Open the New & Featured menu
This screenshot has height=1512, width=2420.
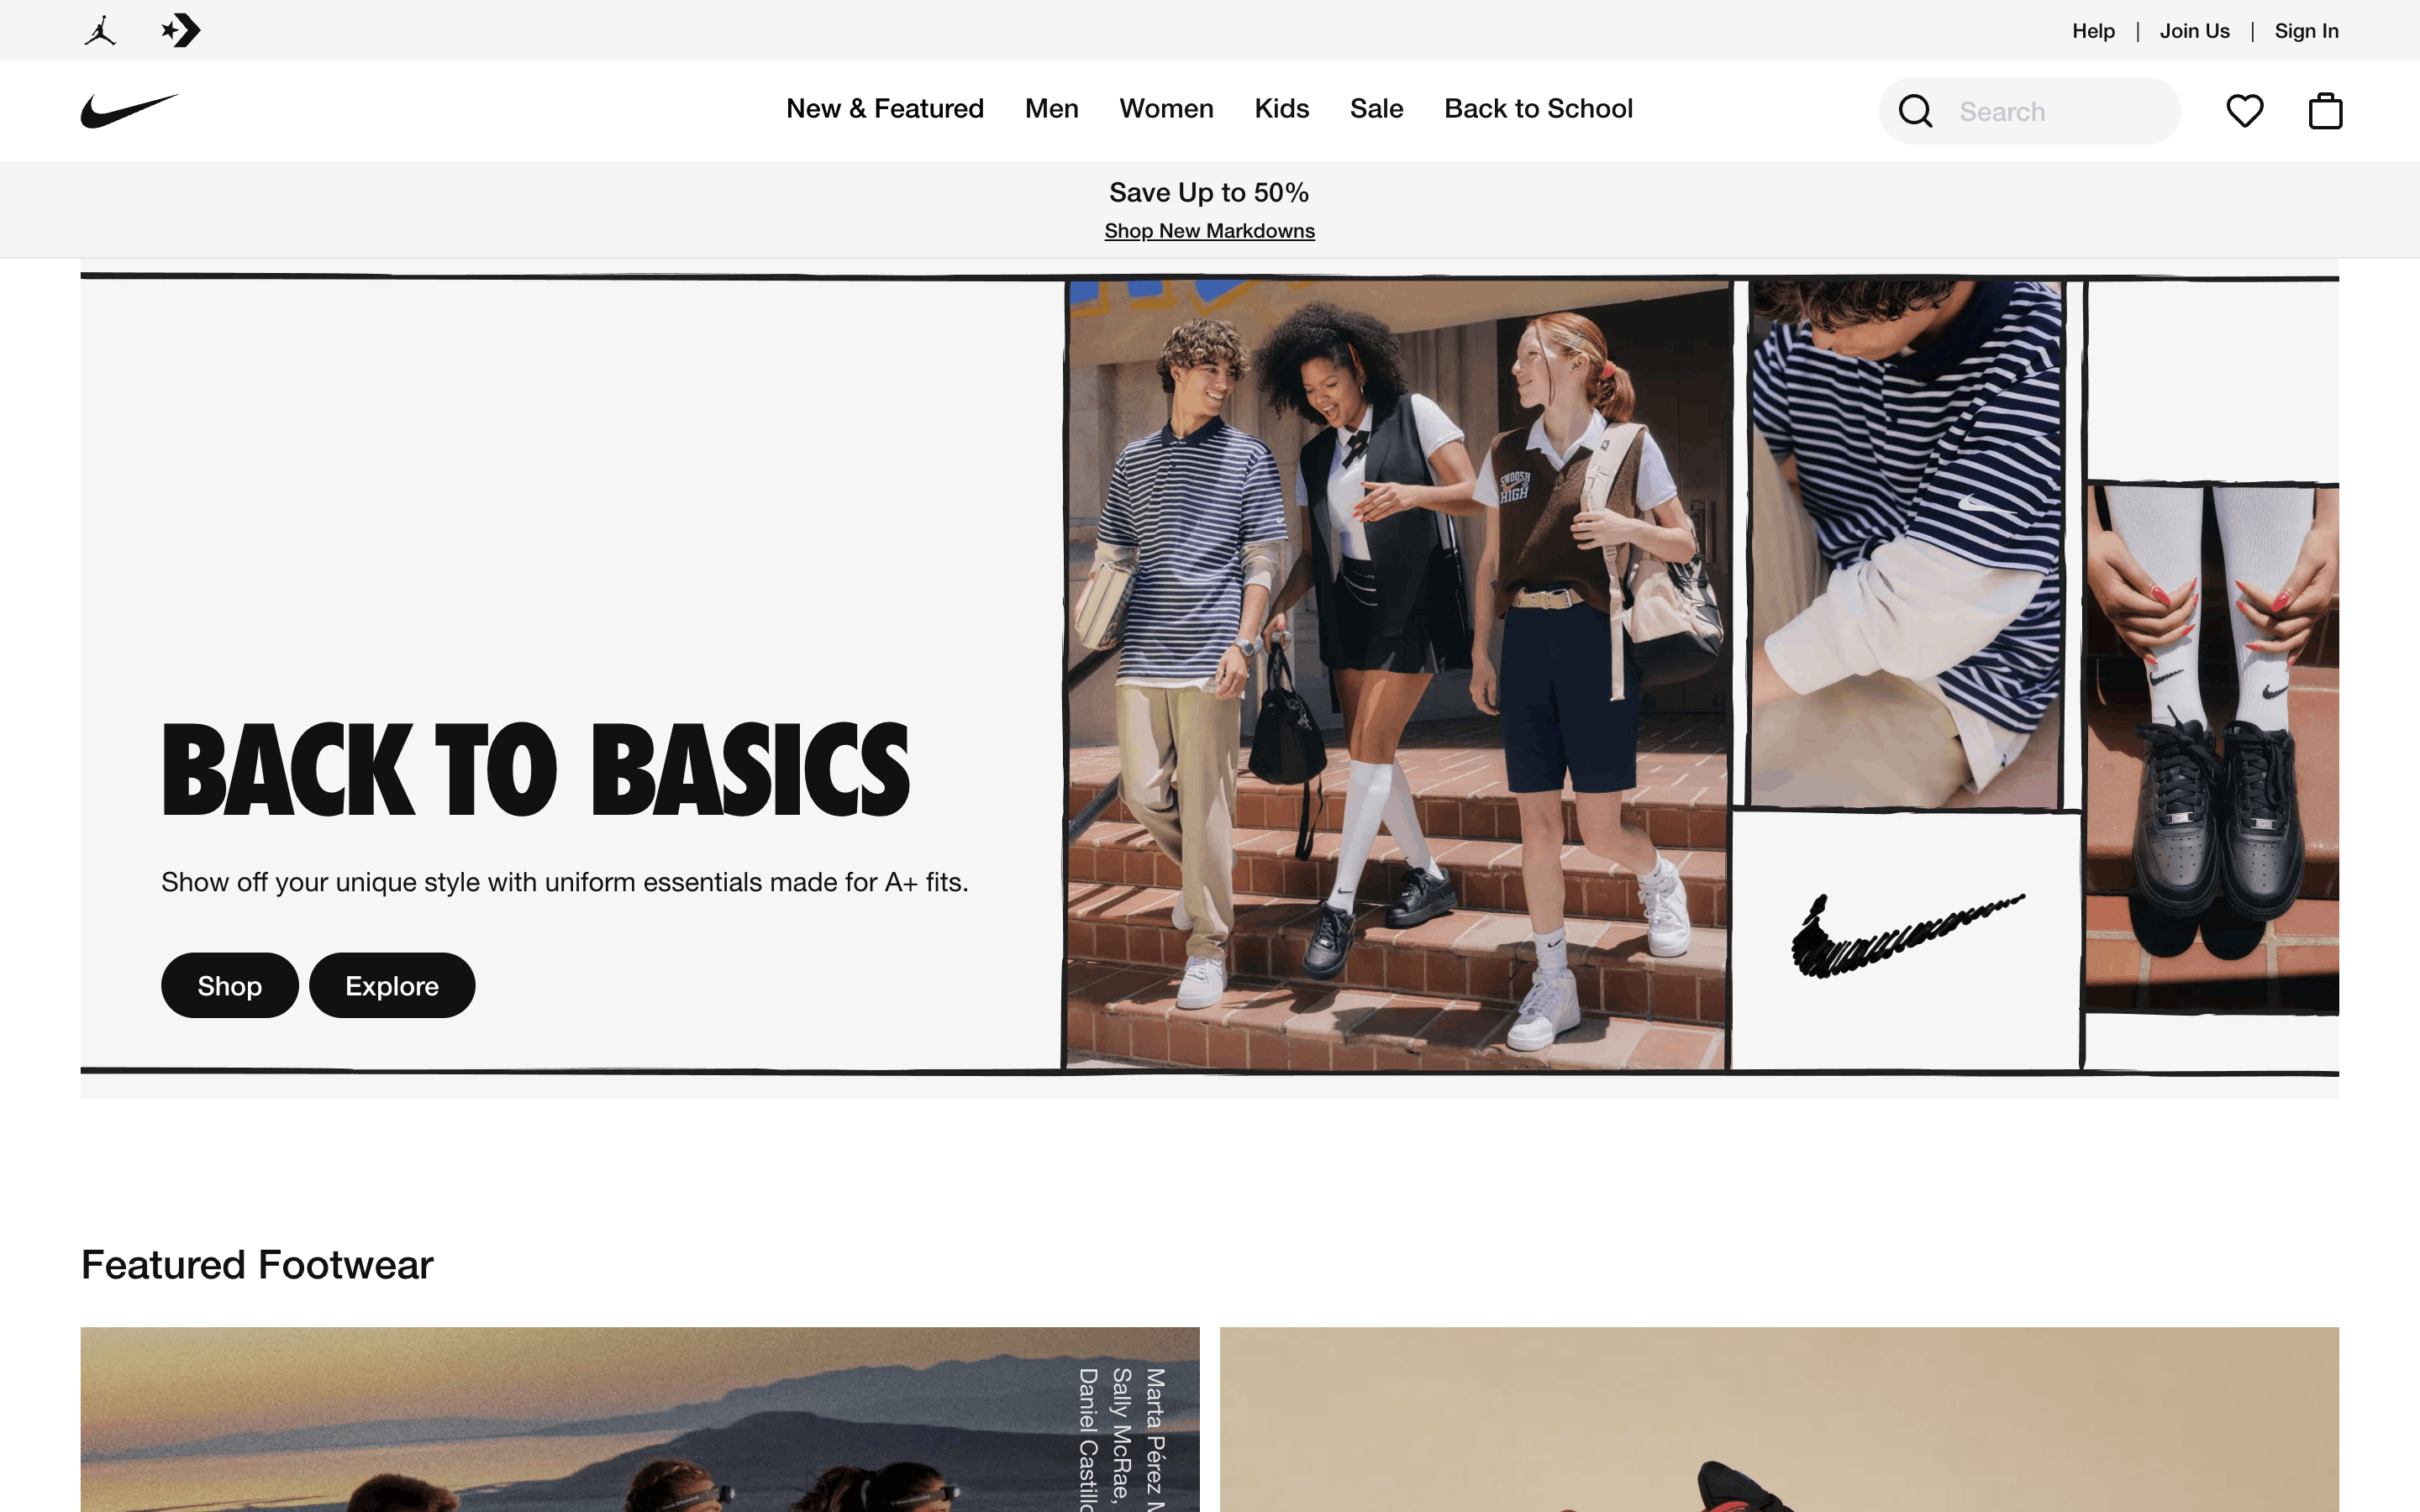(884, 108)
